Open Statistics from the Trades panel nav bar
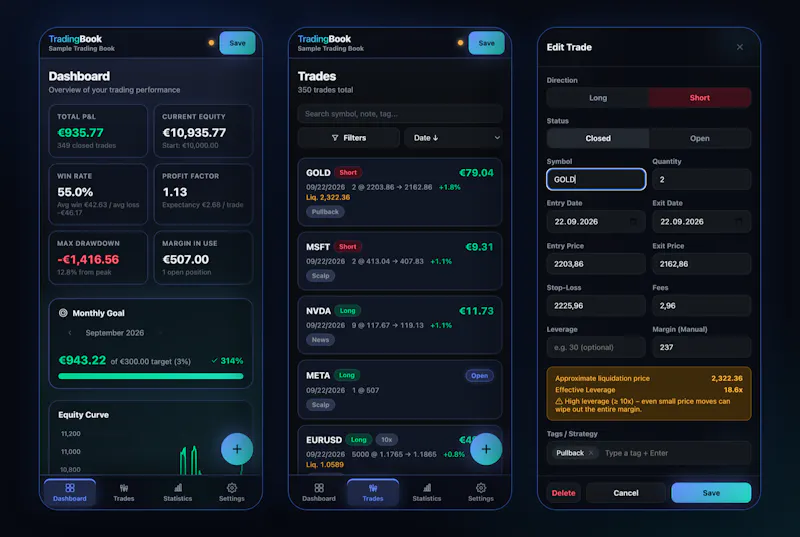The width and height of the screenshot is (800, 537). [427, 493]
